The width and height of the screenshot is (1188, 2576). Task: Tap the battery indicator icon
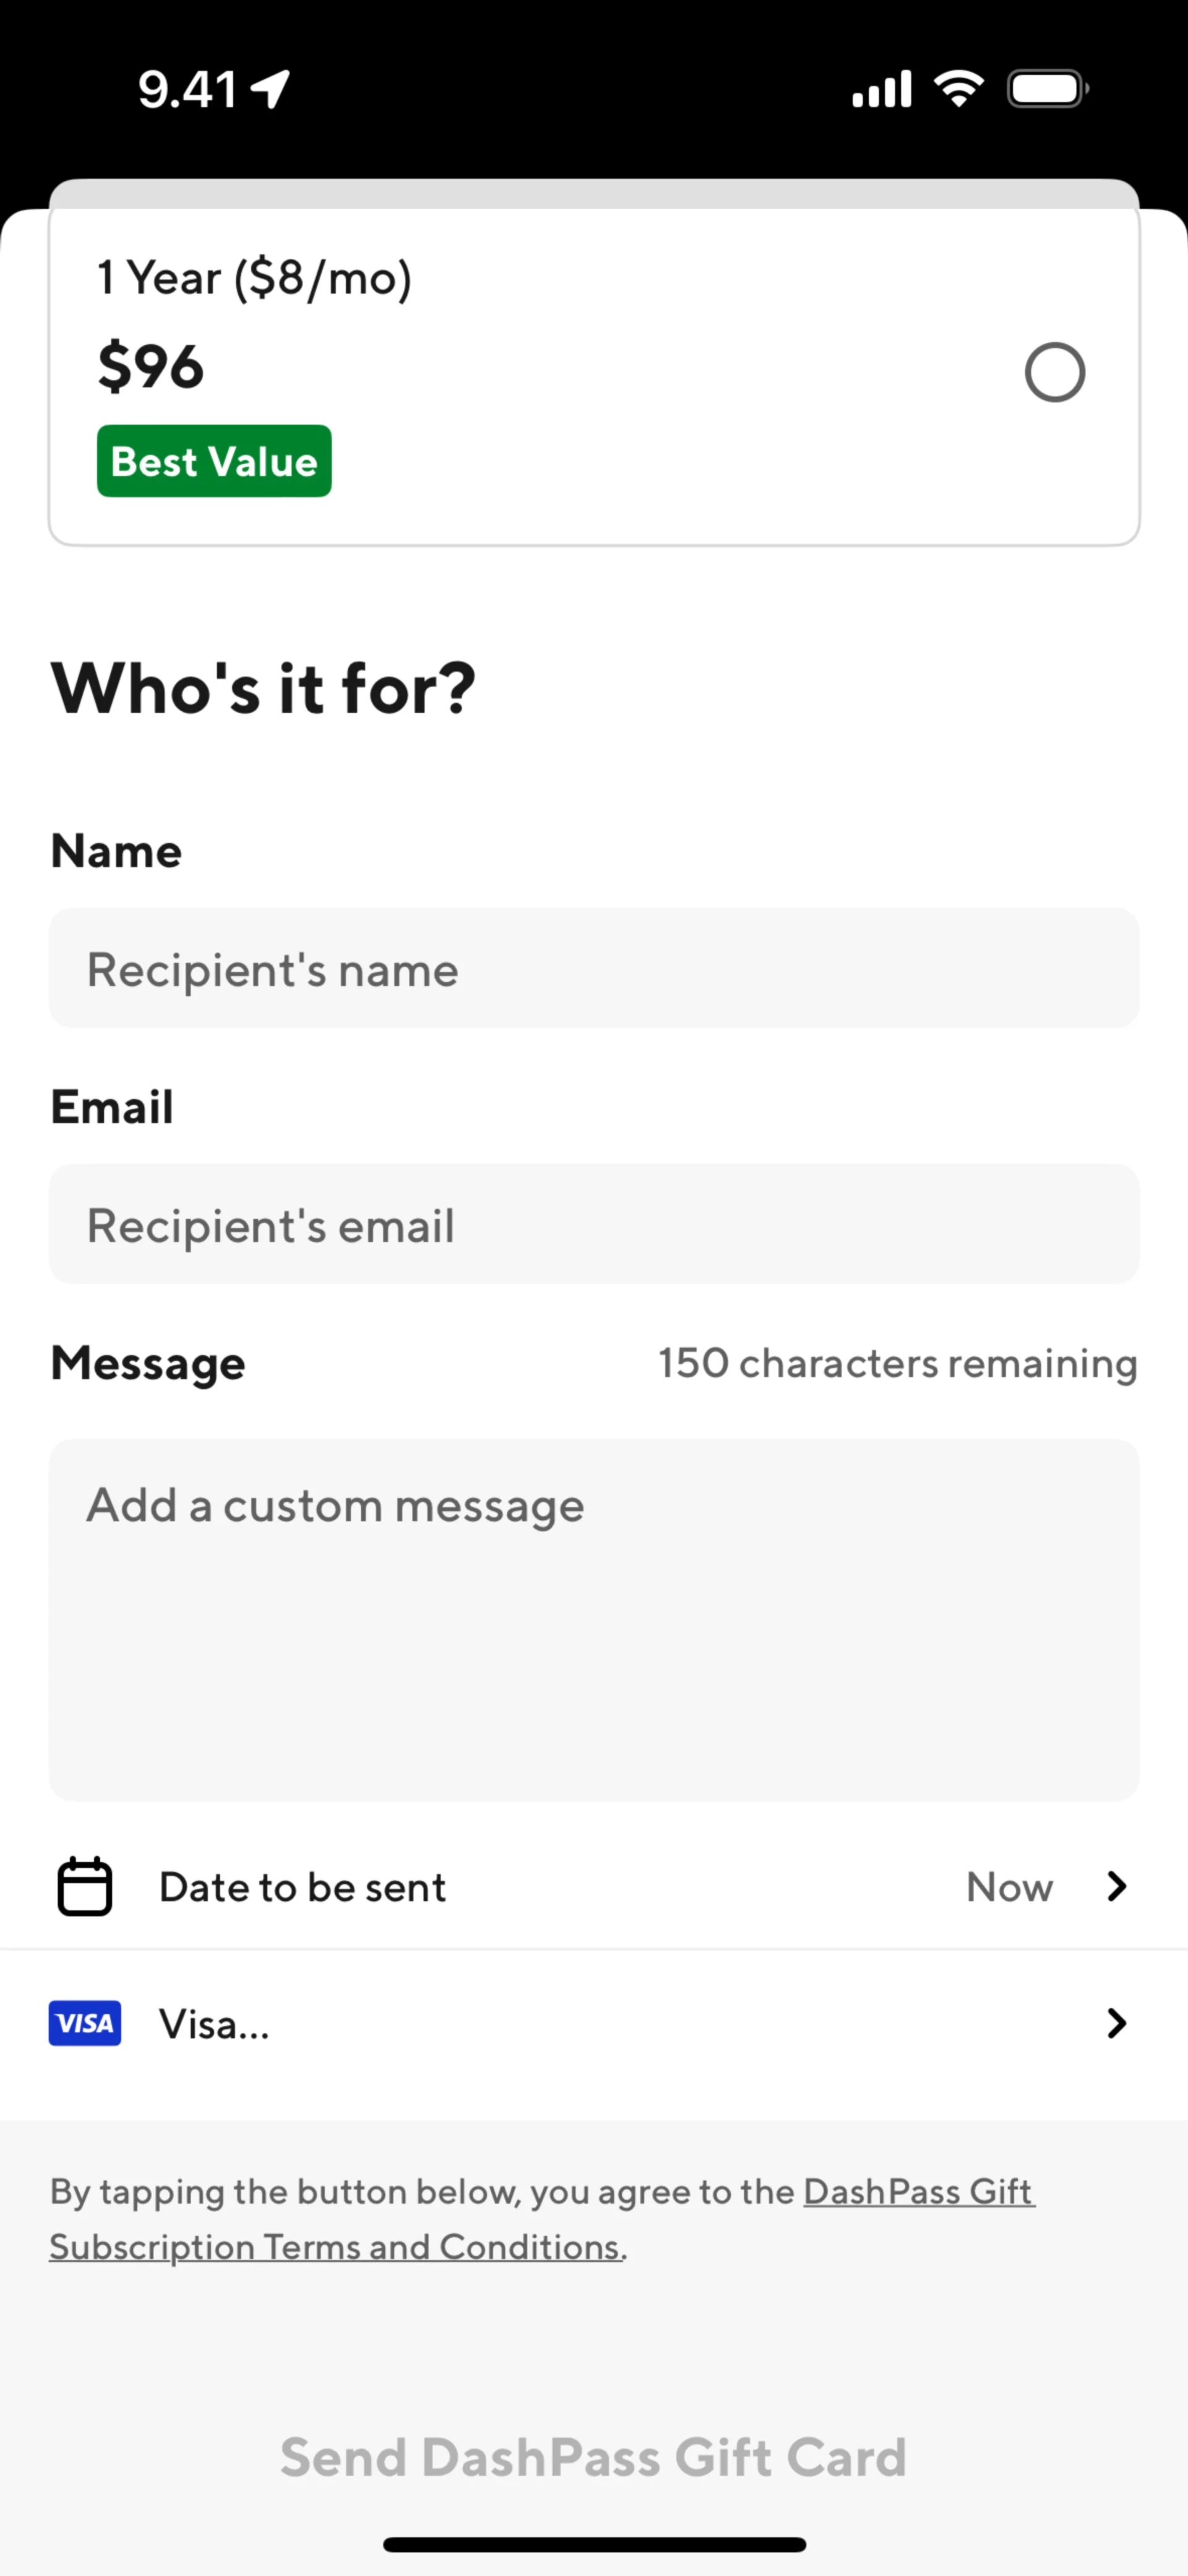1047,89
